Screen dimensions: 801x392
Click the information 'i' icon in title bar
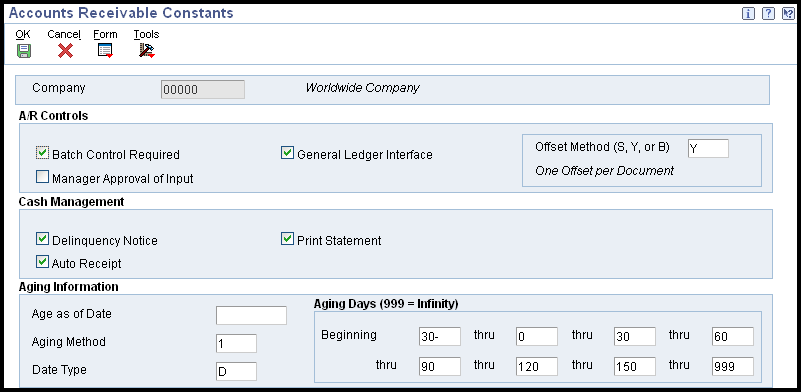point(748,14)
